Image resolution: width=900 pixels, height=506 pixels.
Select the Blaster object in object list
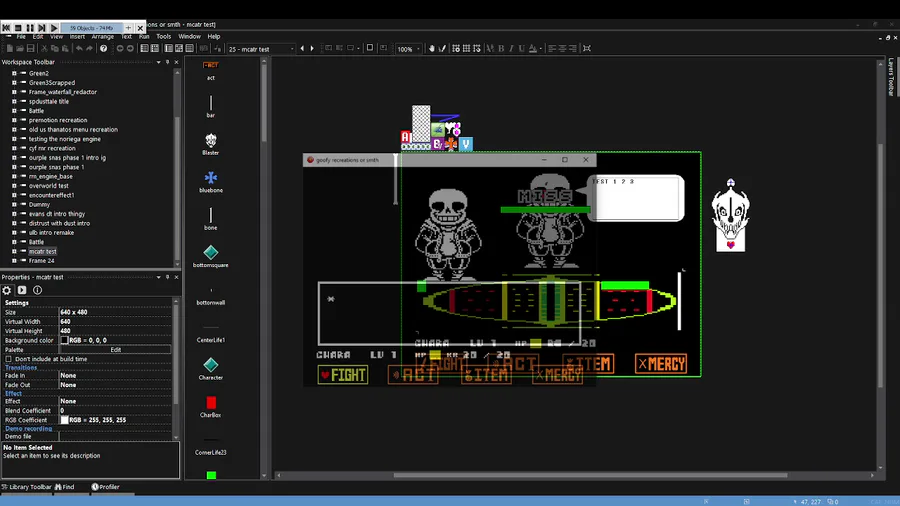pyautogui.click(x=211, y=143)
